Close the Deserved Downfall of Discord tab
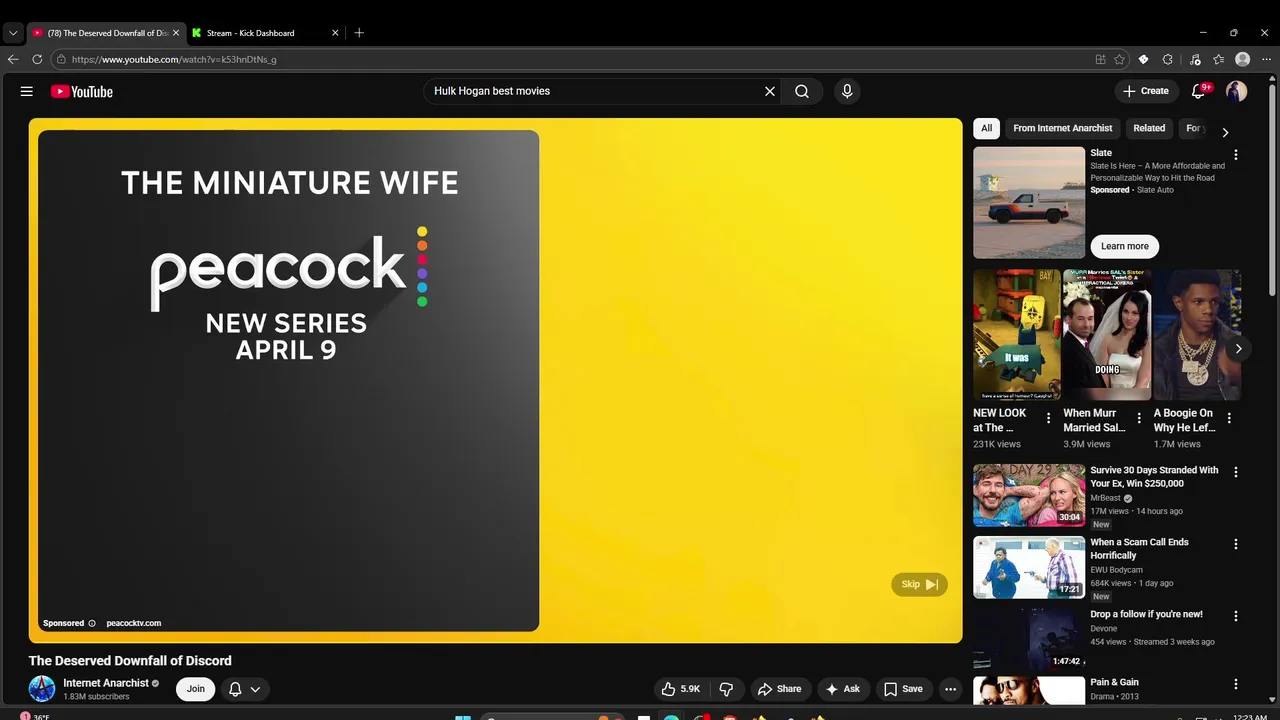The height and width of the screenshot is (720, 1280). [176, 33]
